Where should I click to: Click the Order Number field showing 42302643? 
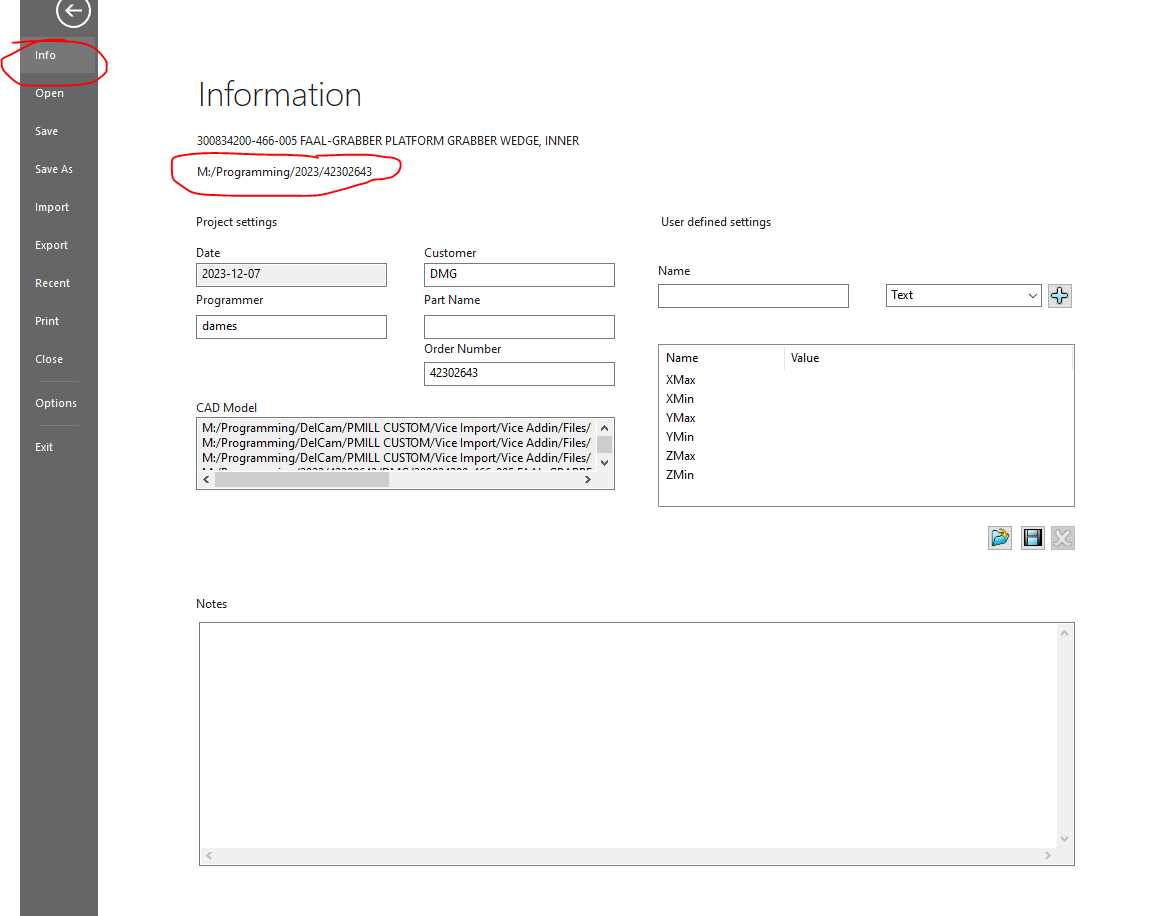pos(519,373)
